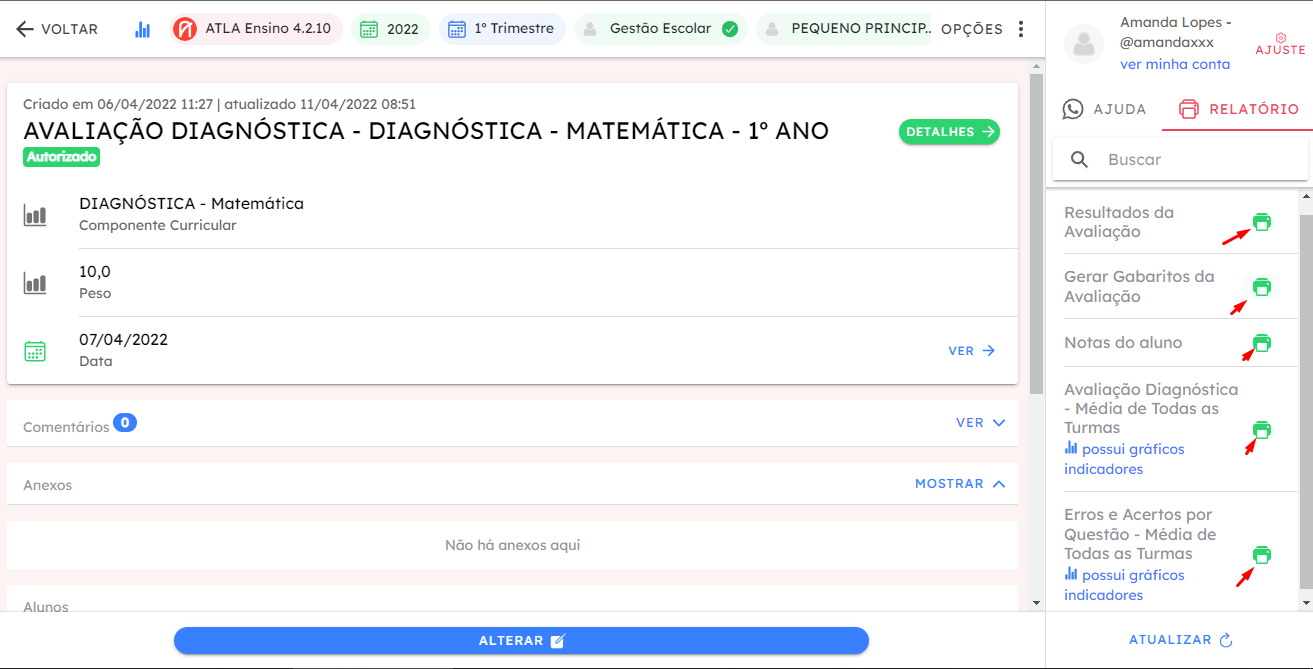The width and height of the screenshot is (1313, 669).
Task: Open possui gráficos indicadores under Avaliação Diagnóstica
Action: click(1124, 459)
